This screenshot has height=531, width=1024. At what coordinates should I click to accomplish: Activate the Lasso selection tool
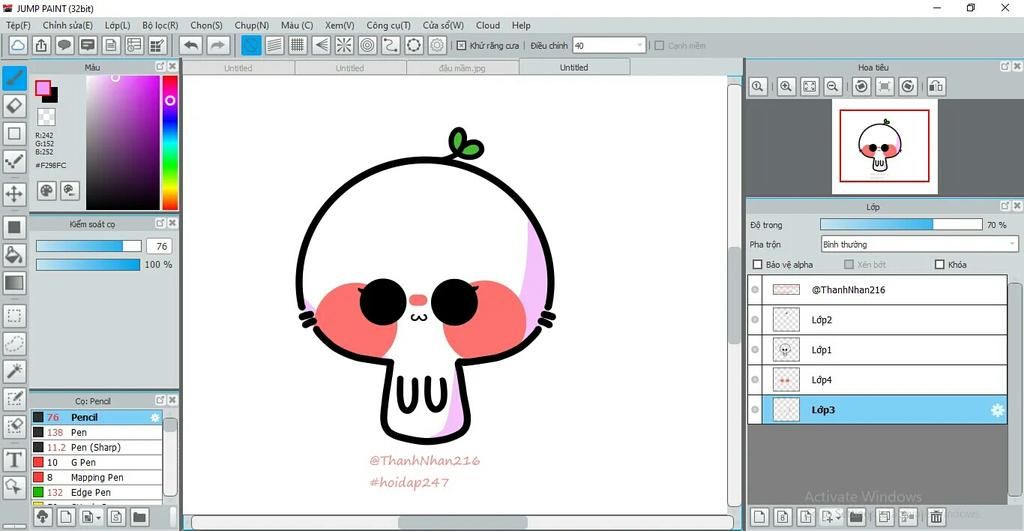coord(14,344)
